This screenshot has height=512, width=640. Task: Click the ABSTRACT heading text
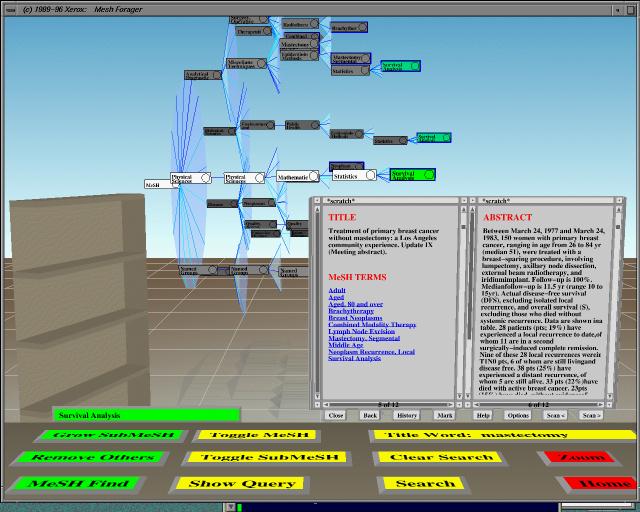tap(507, 217)
